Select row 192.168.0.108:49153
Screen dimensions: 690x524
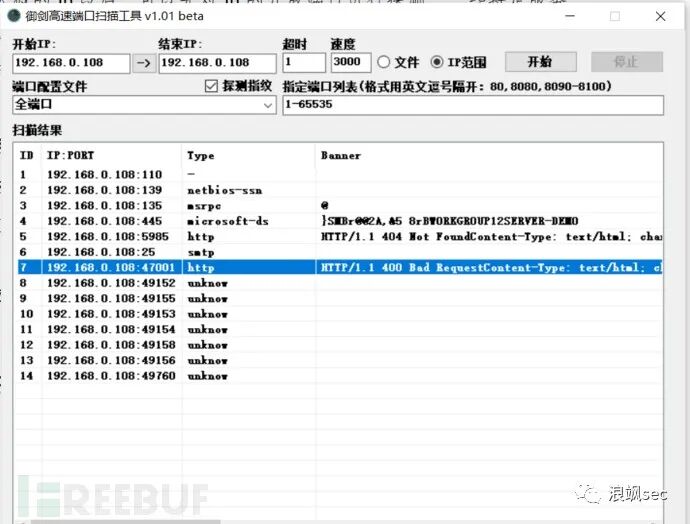[x=340, y=314]
